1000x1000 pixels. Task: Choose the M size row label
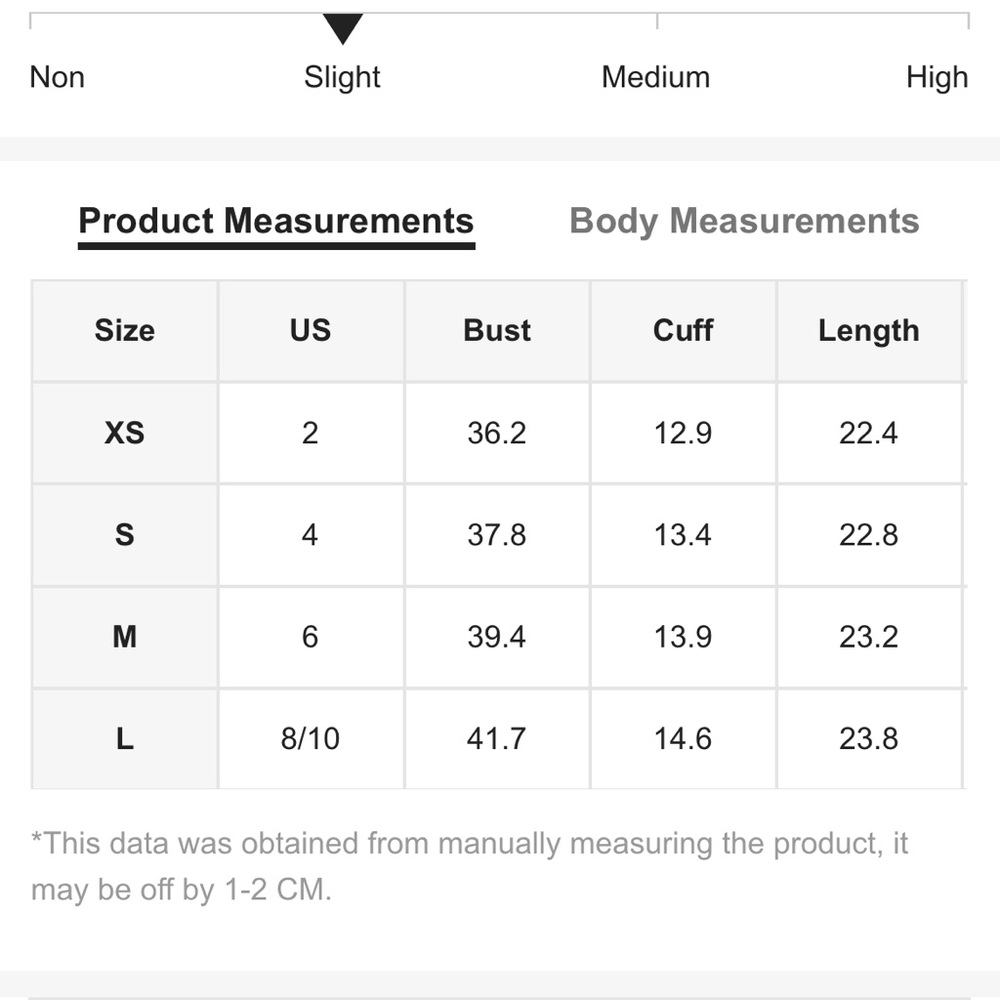124,637
